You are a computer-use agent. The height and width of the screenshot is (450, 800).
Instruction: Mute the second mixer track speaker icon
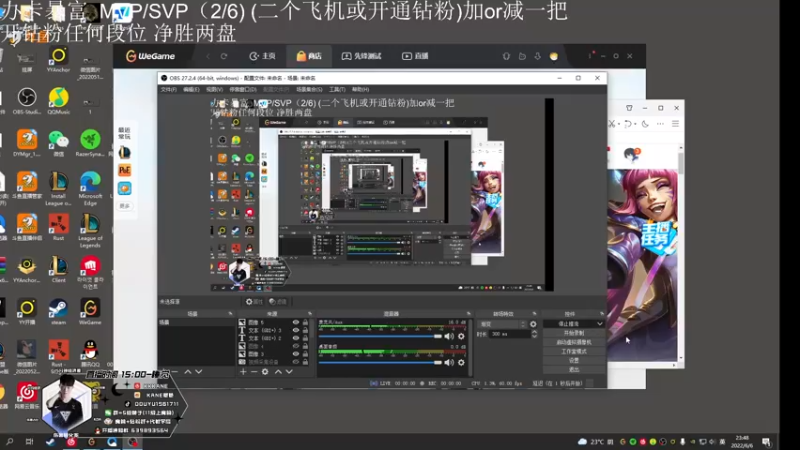(448, 362)
